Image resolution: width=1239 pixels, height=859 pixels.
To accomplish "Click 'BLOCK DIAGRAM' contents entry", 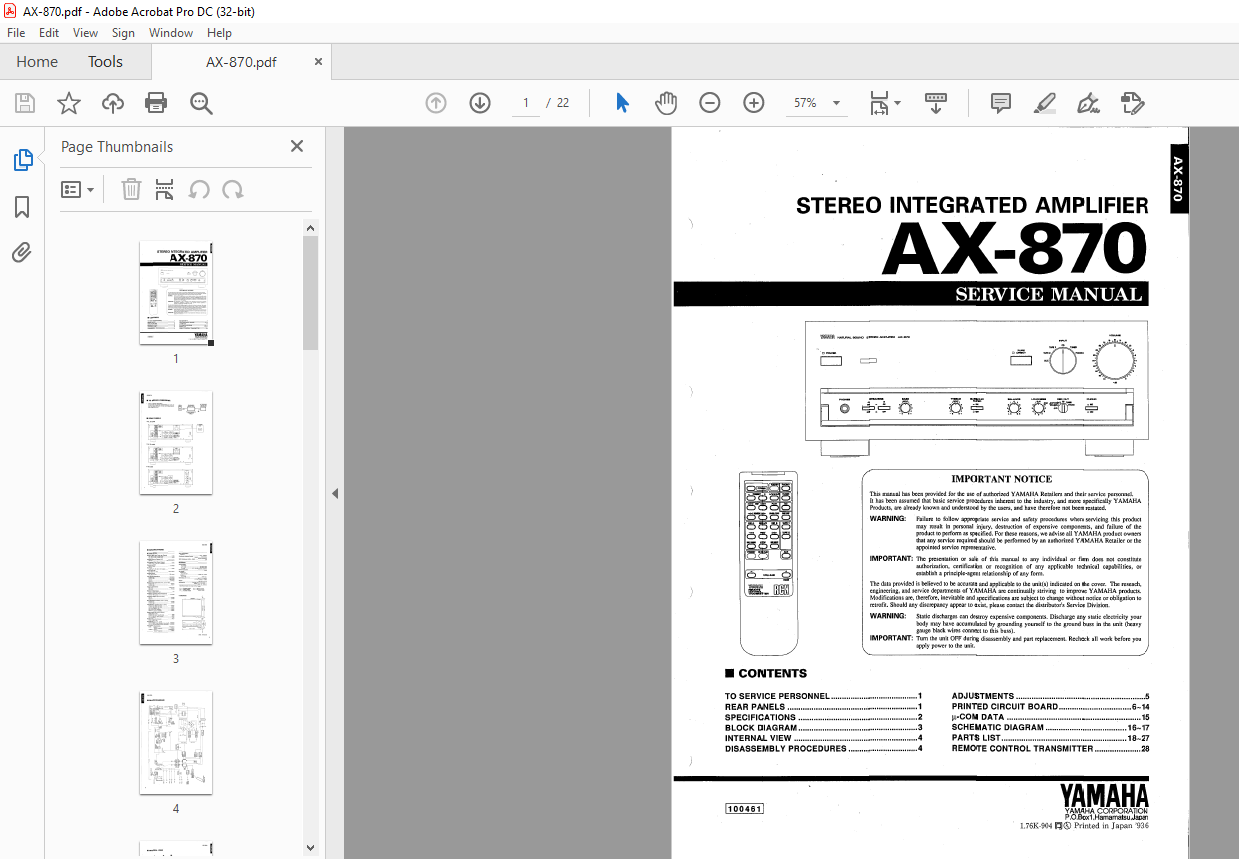I will tap(823, 728).
